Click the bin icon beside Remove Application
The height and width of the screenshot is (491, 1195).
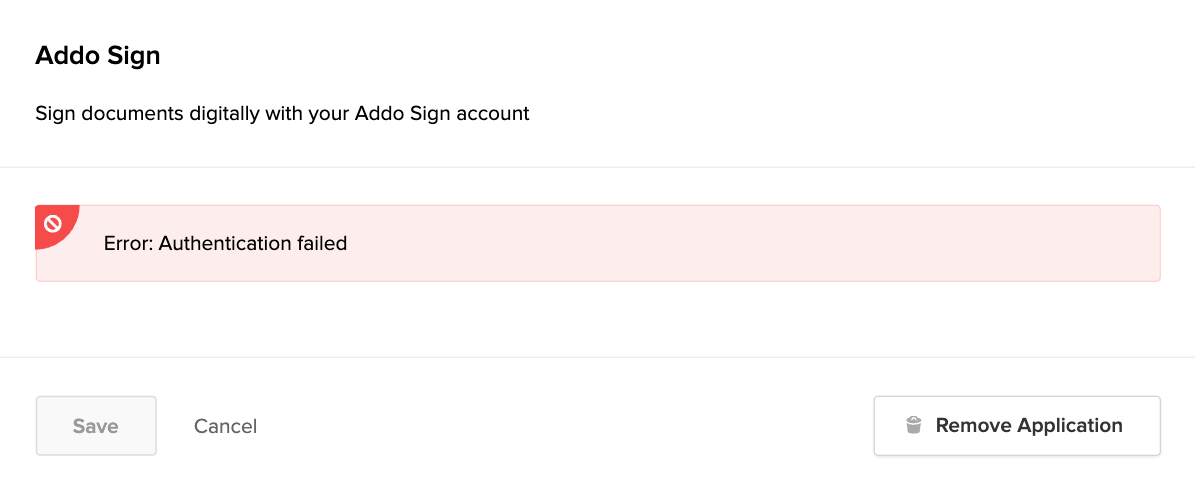point(913,425)
